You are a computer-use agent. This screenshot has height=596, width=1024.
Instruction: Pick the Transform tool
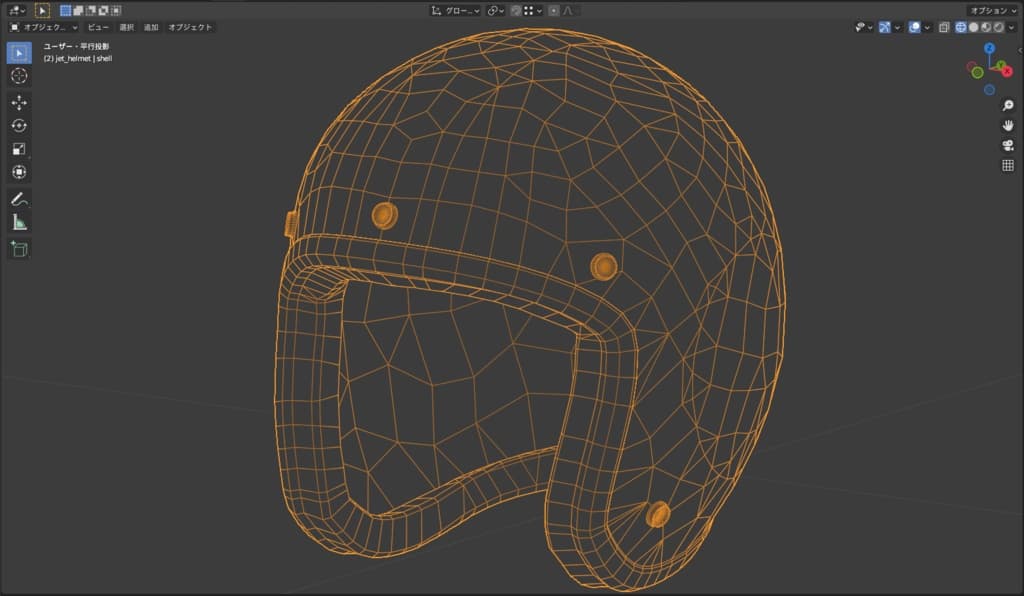coord(19,172)
